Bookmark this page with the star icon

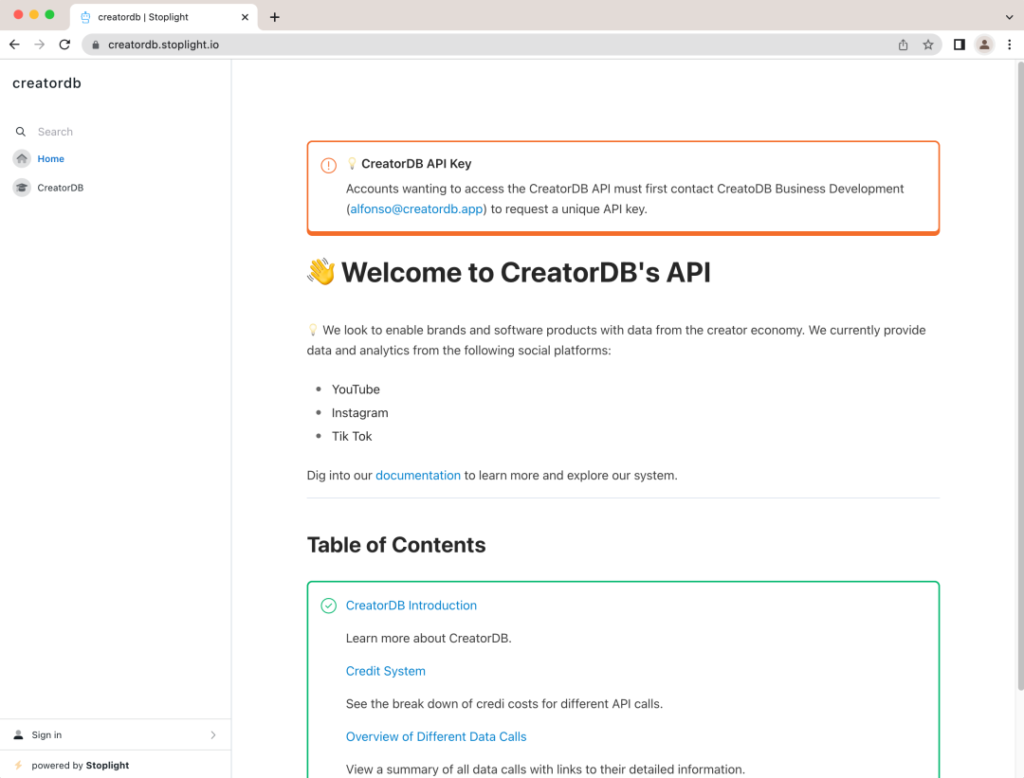928,44
